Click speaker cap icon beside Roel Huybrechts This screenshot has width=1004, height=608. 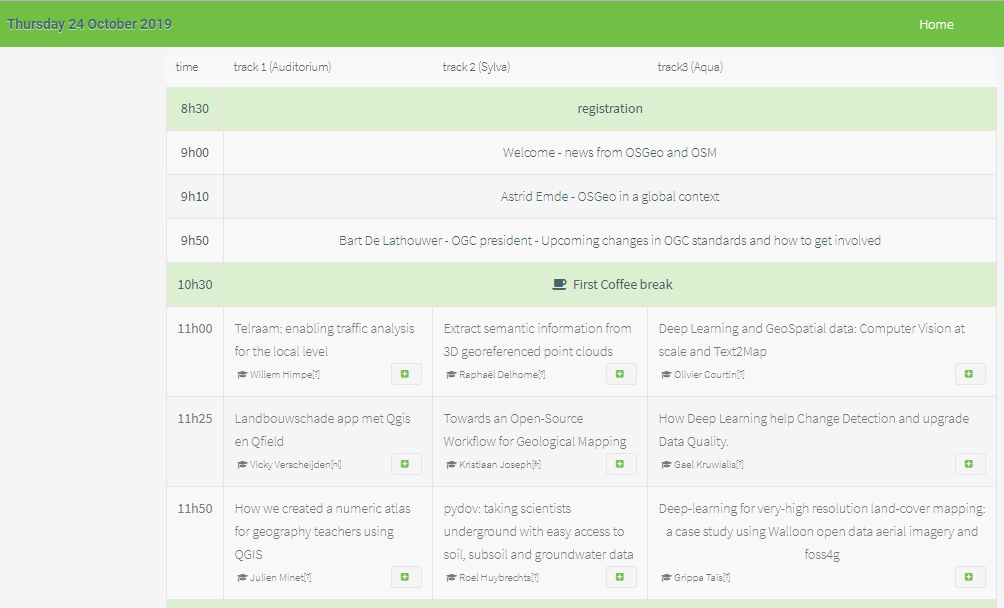(x=451, y=577)
